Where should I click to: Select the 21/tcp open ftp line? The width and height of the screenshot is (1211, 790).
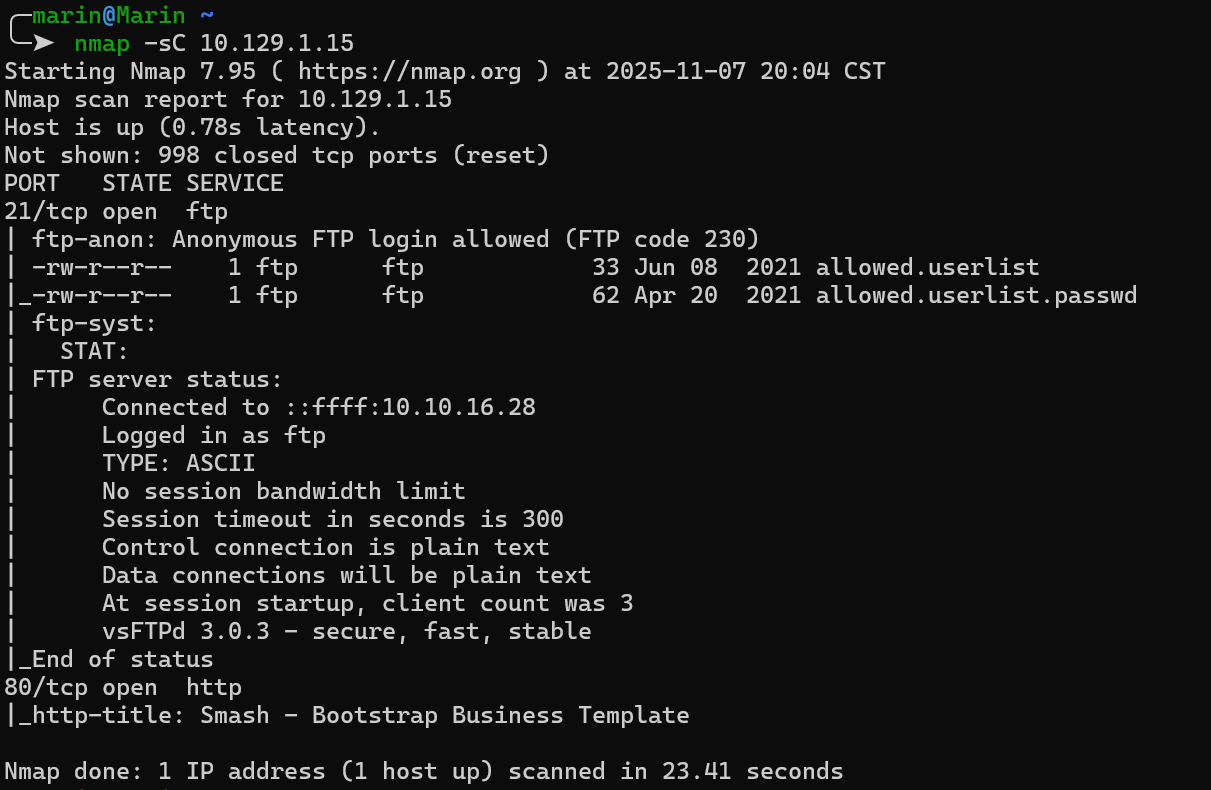[x=116, y=211]
